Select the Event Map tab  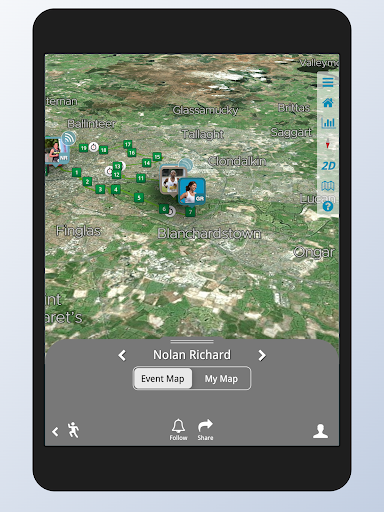163,379
